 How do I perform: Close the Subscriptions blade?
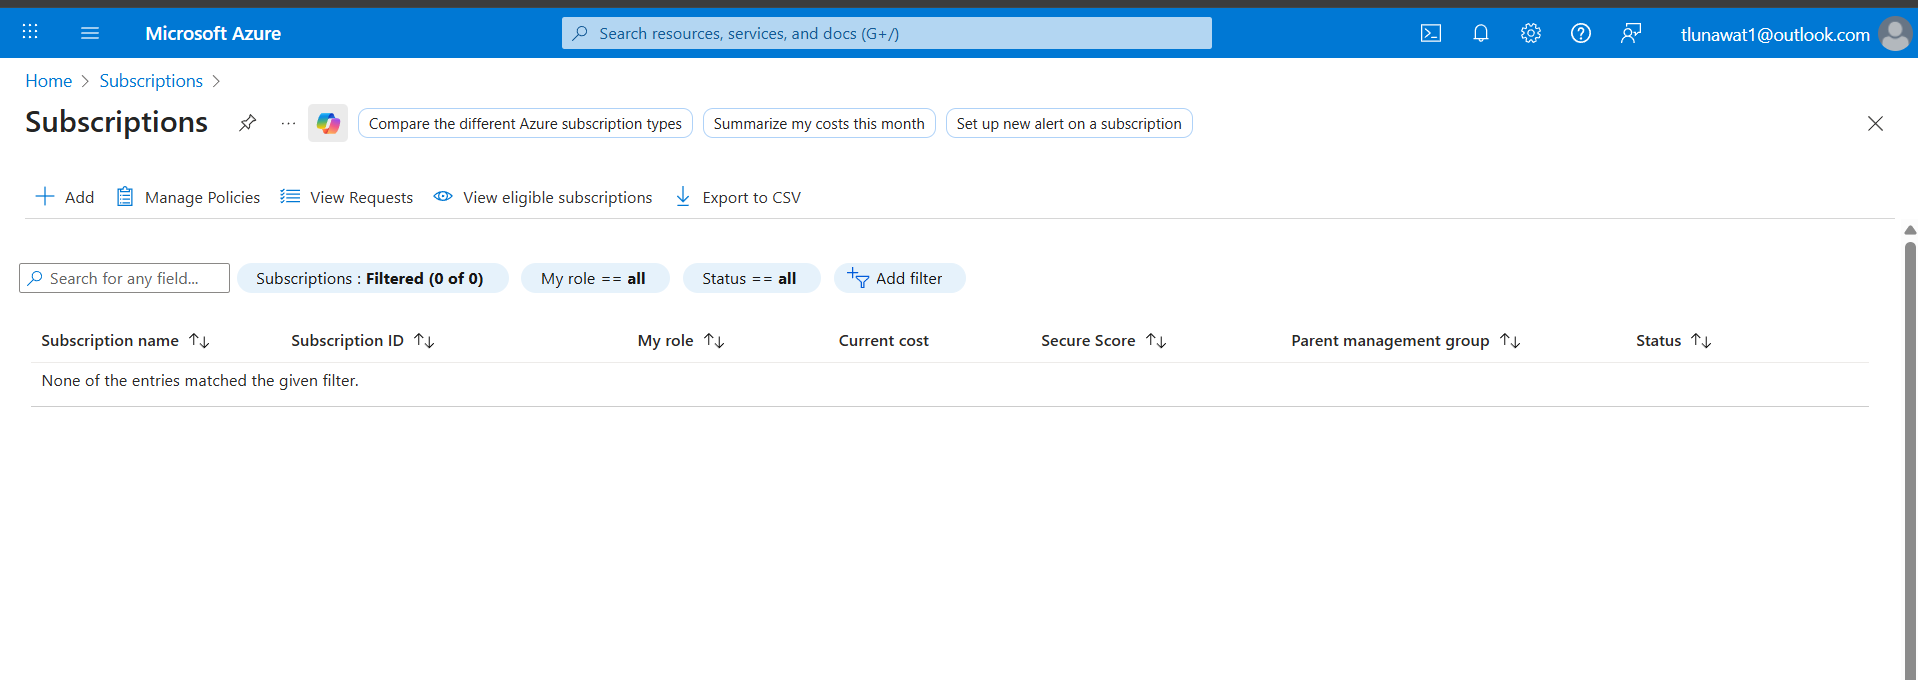[1875, 123]
